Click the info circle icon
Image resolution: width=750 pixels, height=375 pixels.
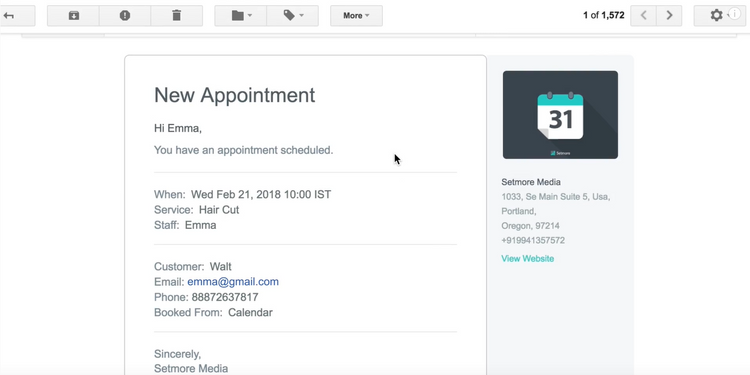734,14
